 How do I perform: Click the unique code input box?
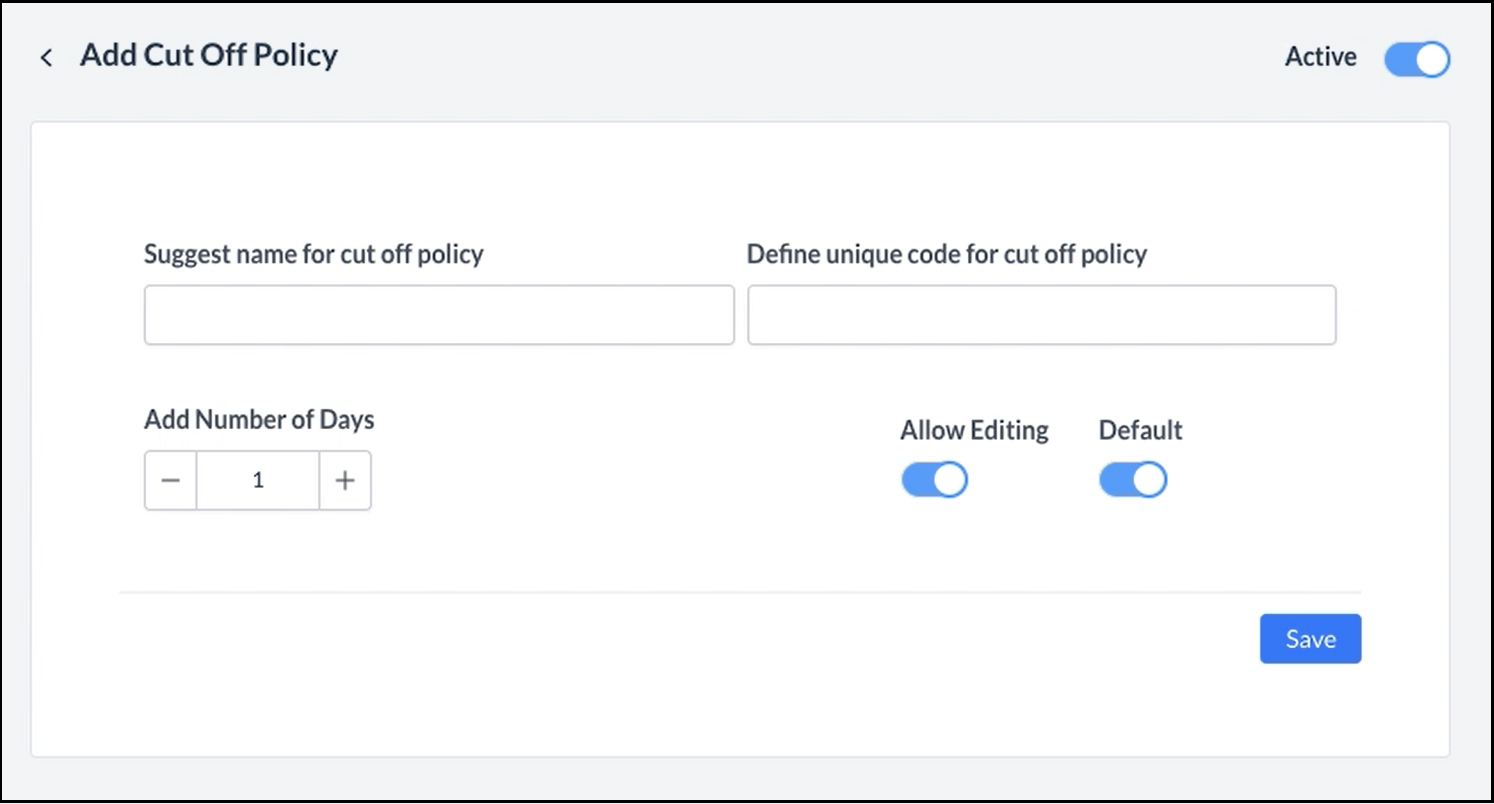coord(1041,315)
